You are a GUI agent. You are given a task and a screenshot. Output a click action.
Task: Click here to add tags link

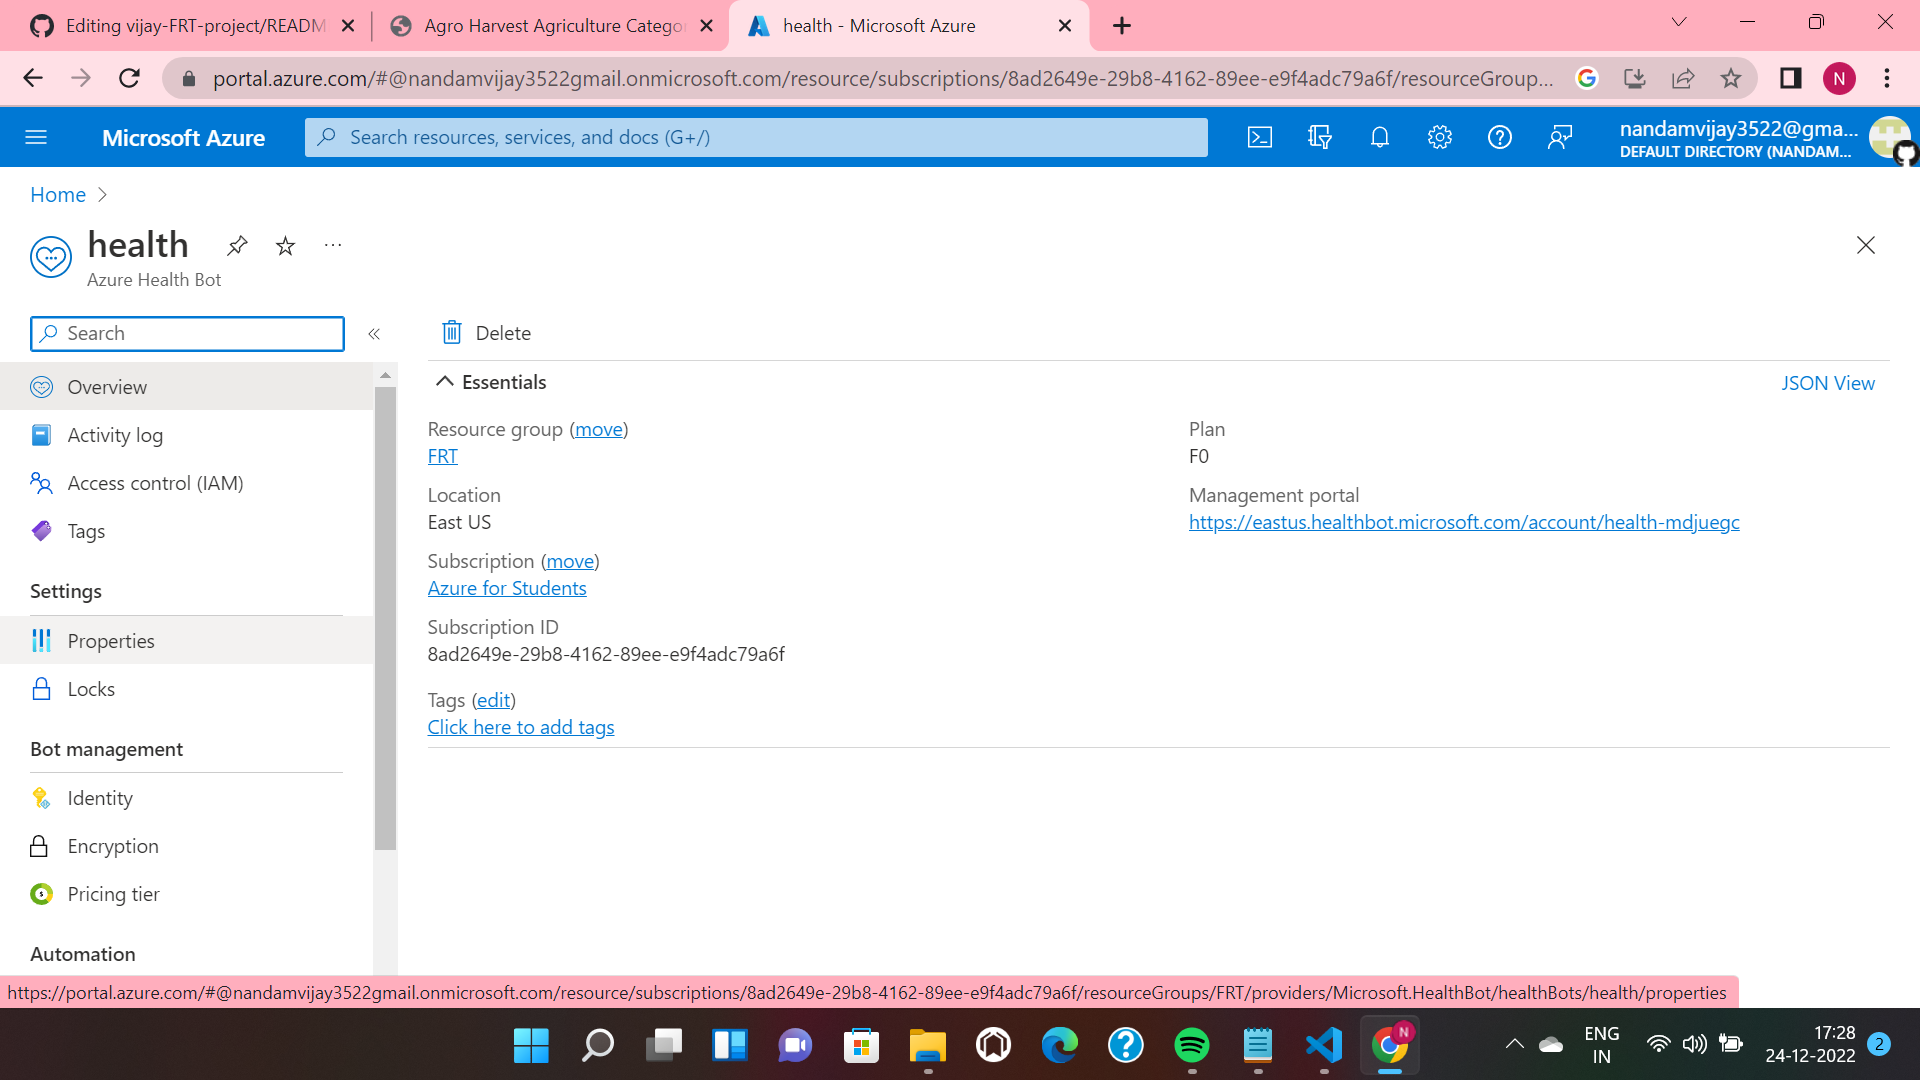pyautogui.click(x=521, y=727)
